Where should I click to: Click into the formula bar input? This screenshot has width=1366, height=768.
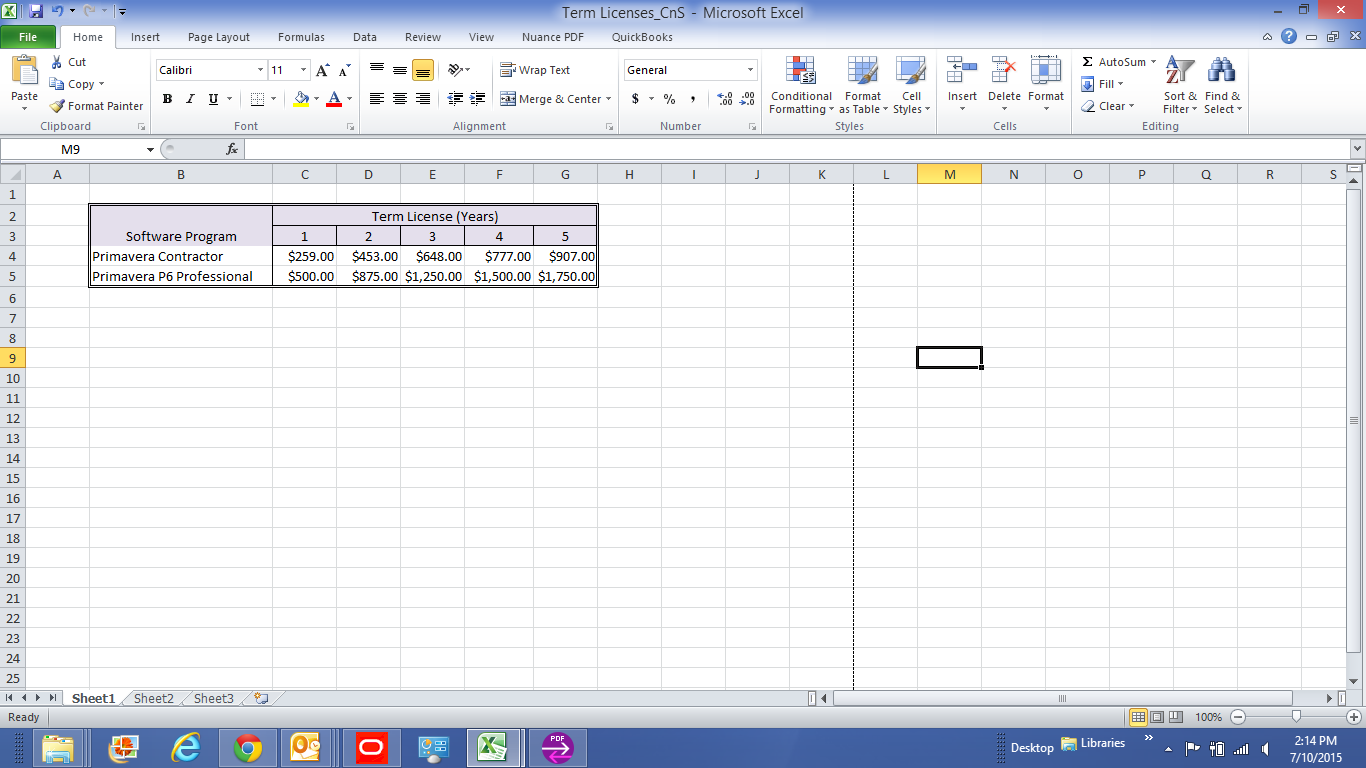tap(796, 149)
